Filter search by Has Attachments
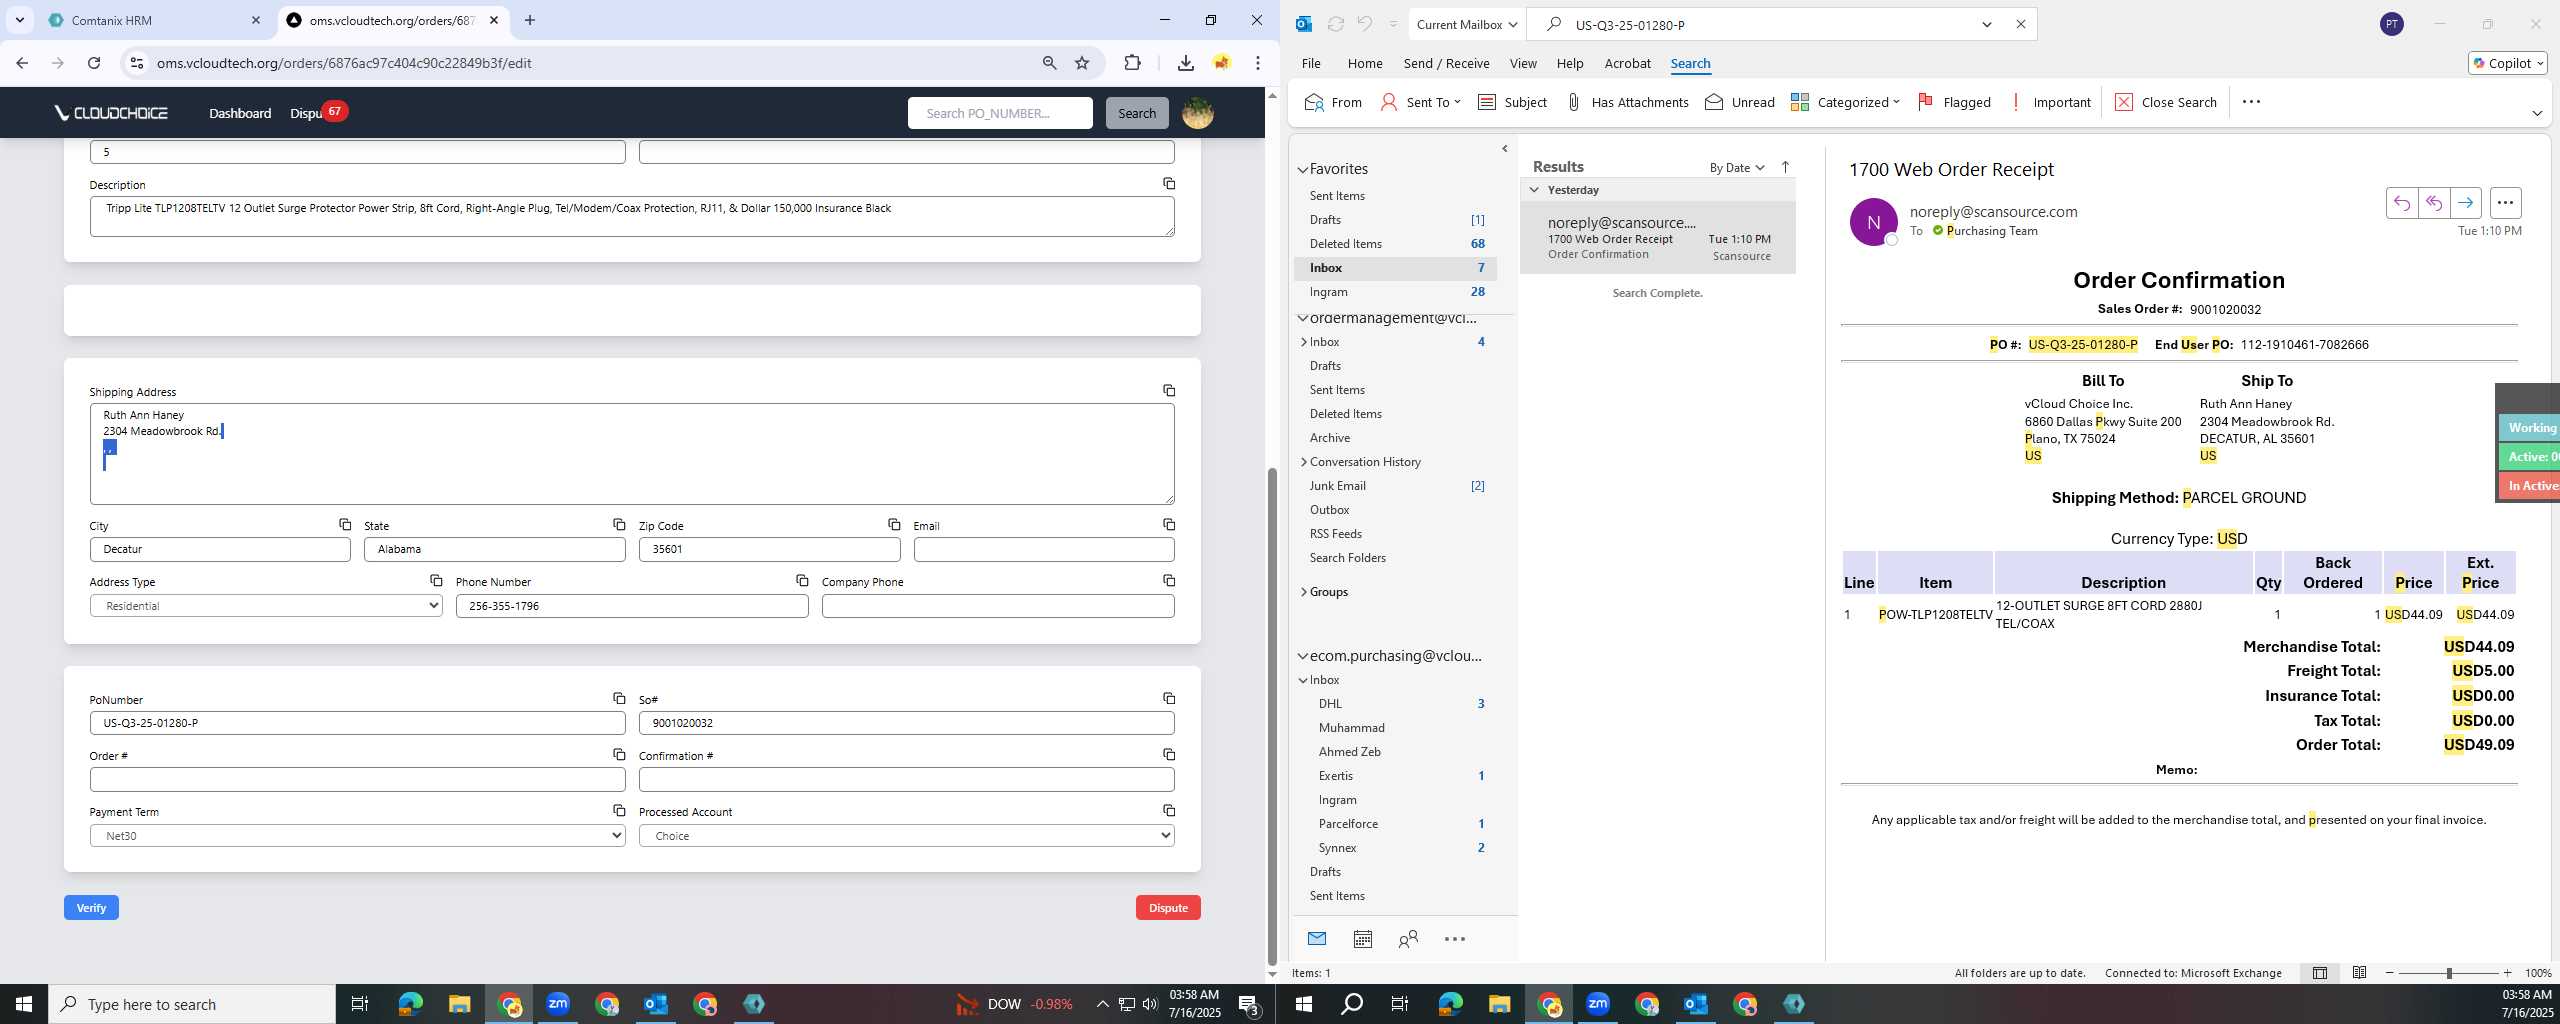 (x=1627, y=102)
